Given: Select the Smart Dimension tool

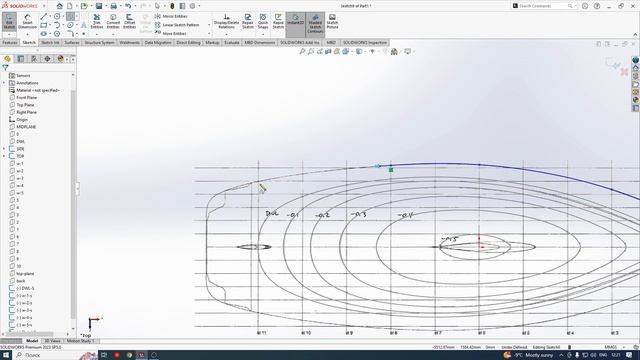Looking at the screenshot, I should pyautogui.click(x=27, y=22).
